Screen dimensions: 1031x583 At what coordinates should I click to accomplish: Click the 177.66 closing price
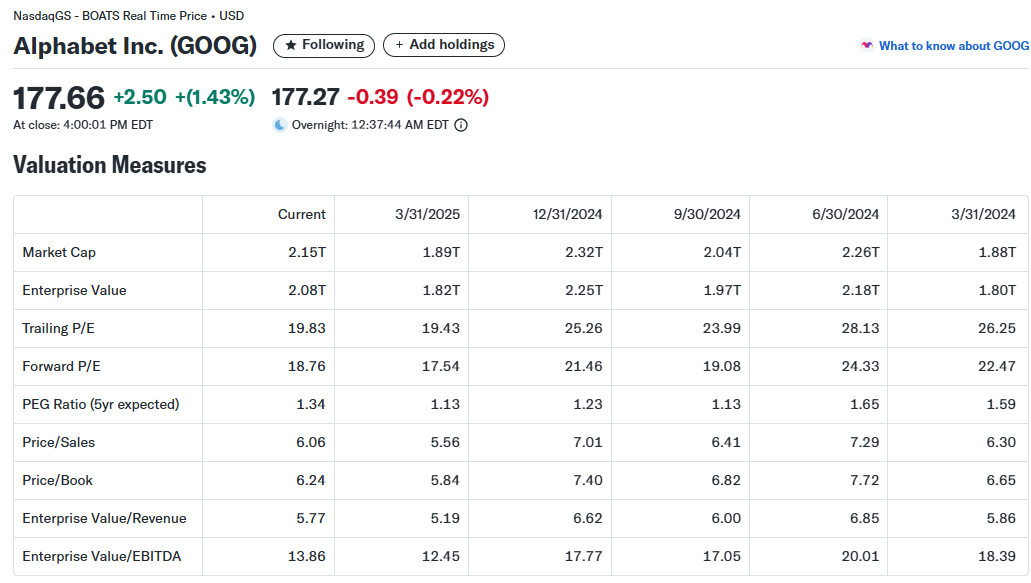[59, 98]
